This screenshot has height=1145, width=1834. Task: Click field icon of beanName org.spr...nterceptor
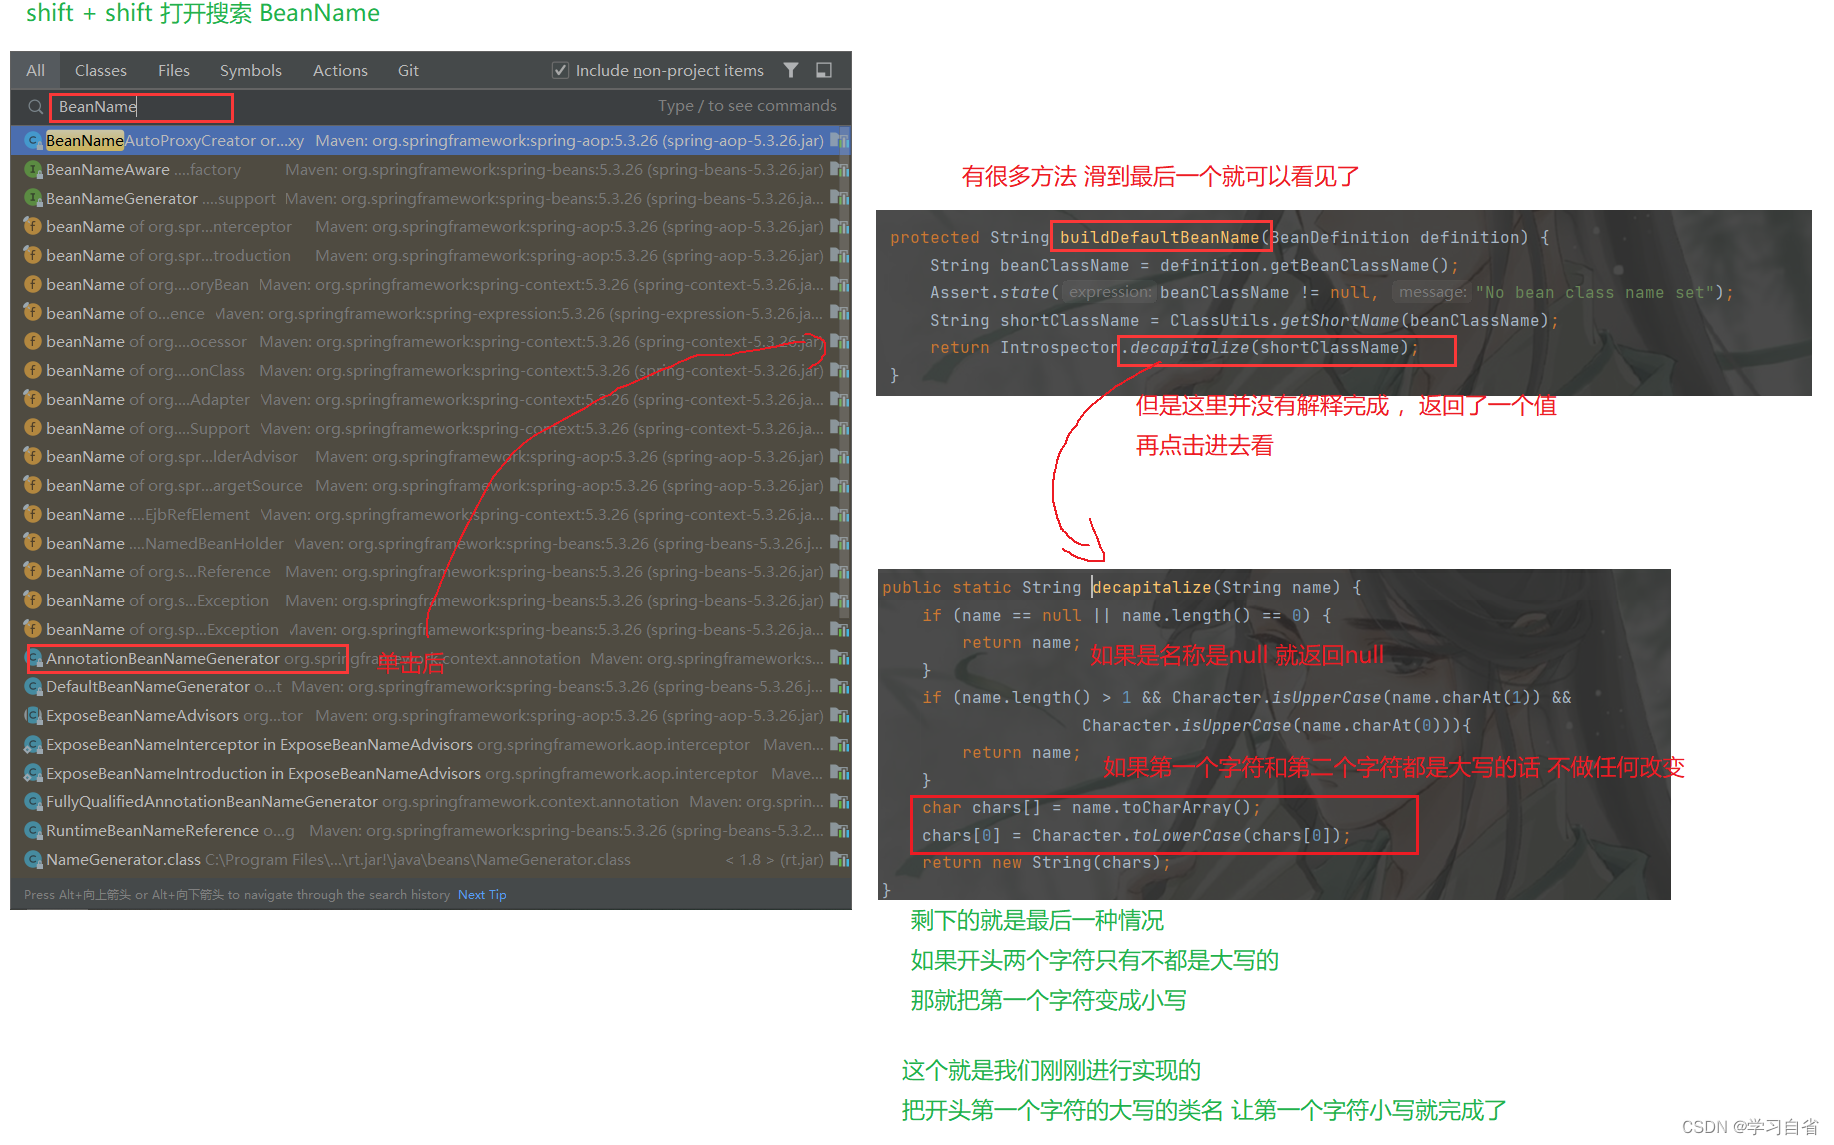coord(33,227)
